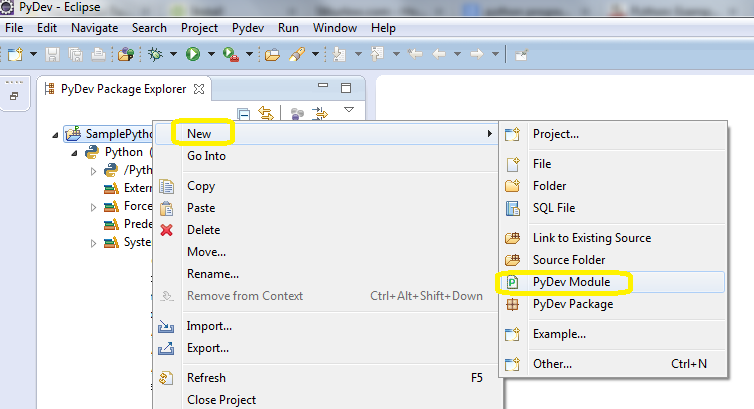Click the restore icon in left trim

coord(14,96)
